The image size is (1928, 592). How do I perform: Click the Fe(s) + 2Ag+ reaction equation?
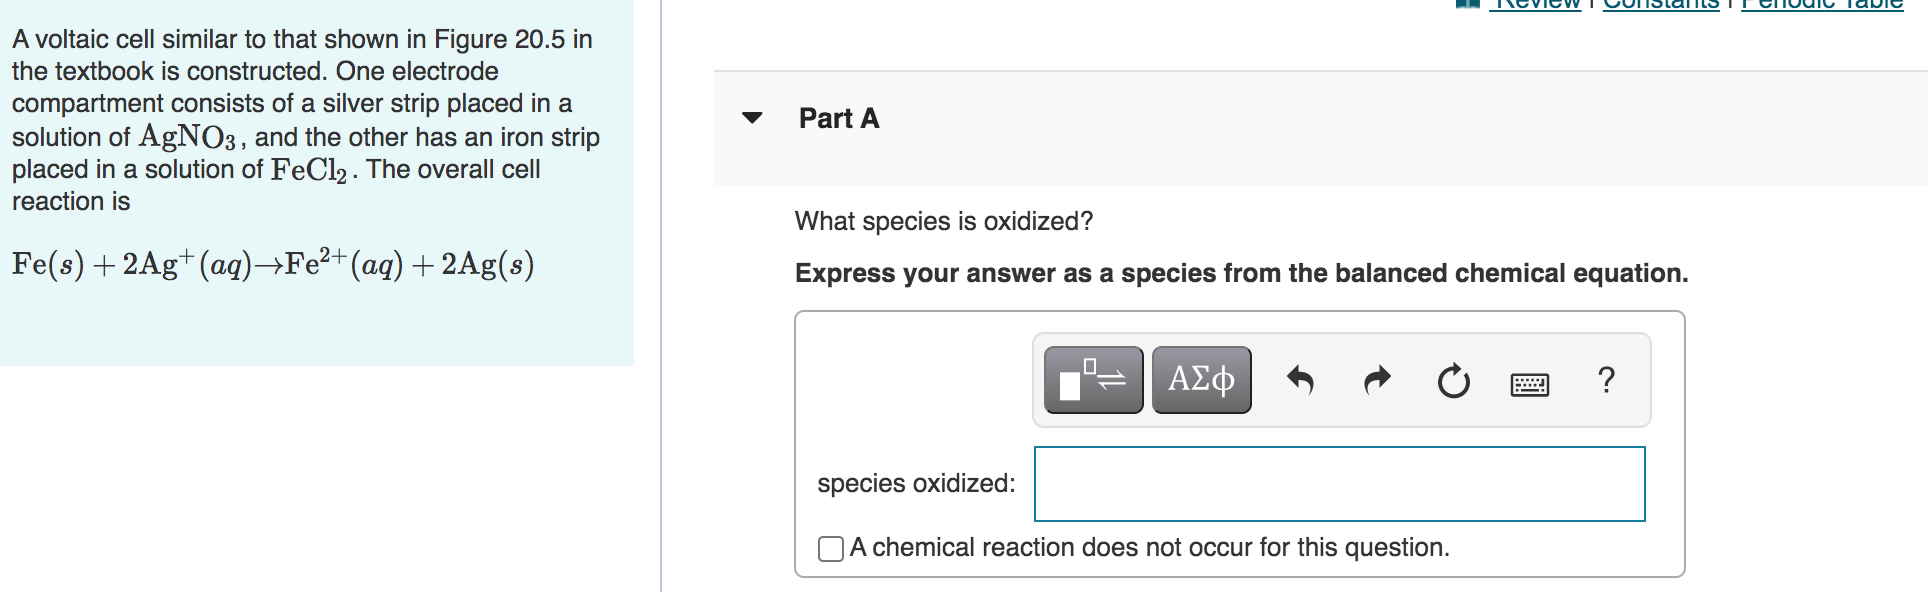point(273,263)
